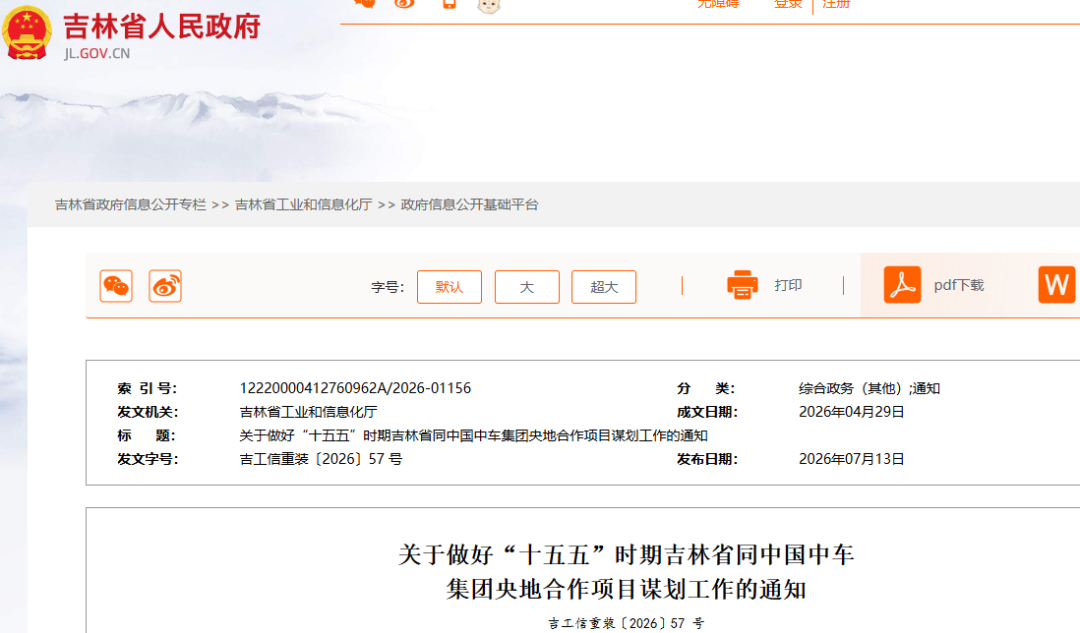Screen dimensions: 1080x633
Task: Click the 发布日期 label
Action: click(707, 459)
